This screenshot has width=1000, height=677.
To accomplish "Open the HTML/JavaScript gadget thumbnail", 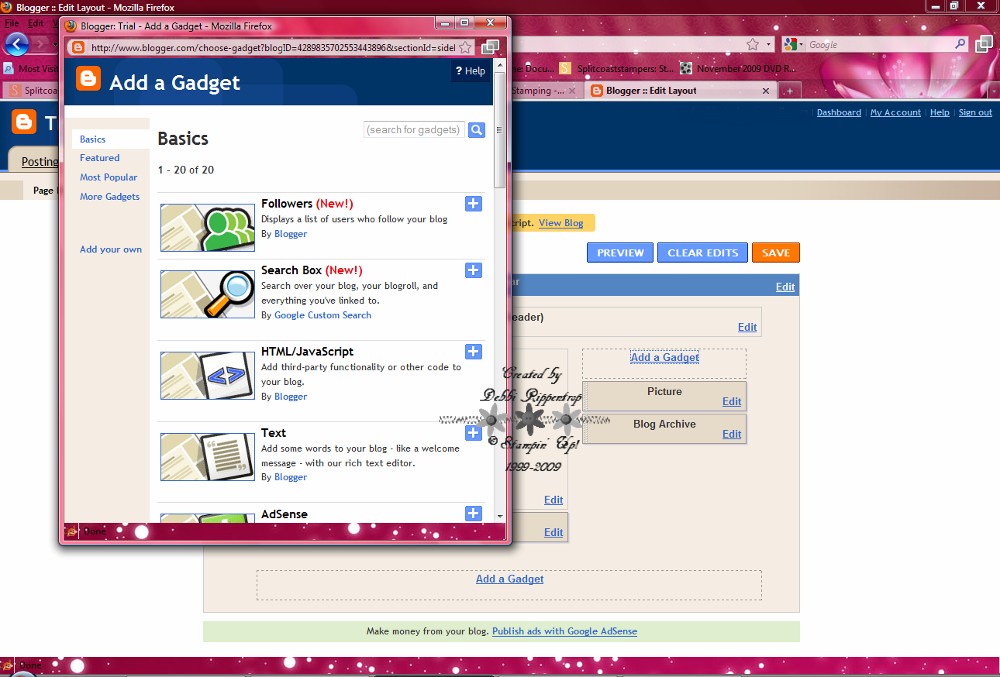I will [x=207, y=375].
